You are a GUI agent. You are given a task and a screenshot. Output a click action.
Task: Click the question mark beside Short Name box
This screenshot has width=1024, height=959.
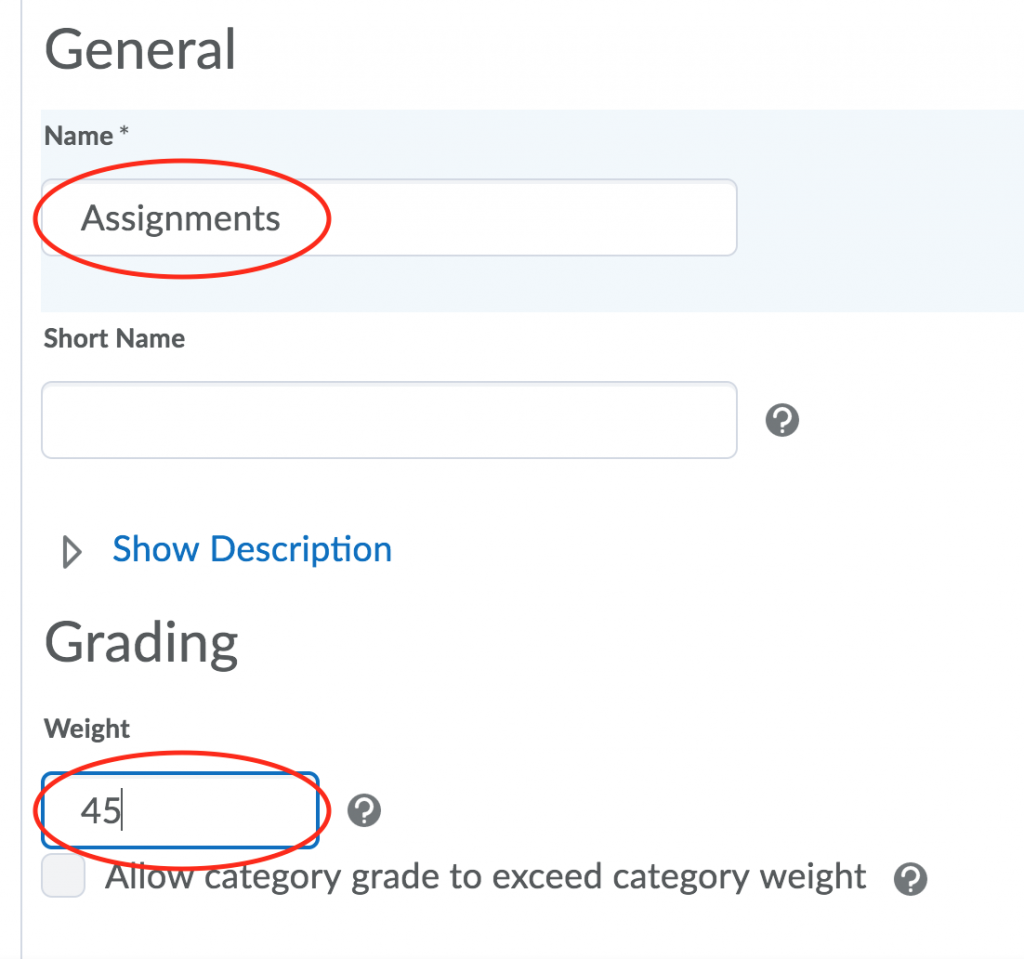[x=782, y=420]
